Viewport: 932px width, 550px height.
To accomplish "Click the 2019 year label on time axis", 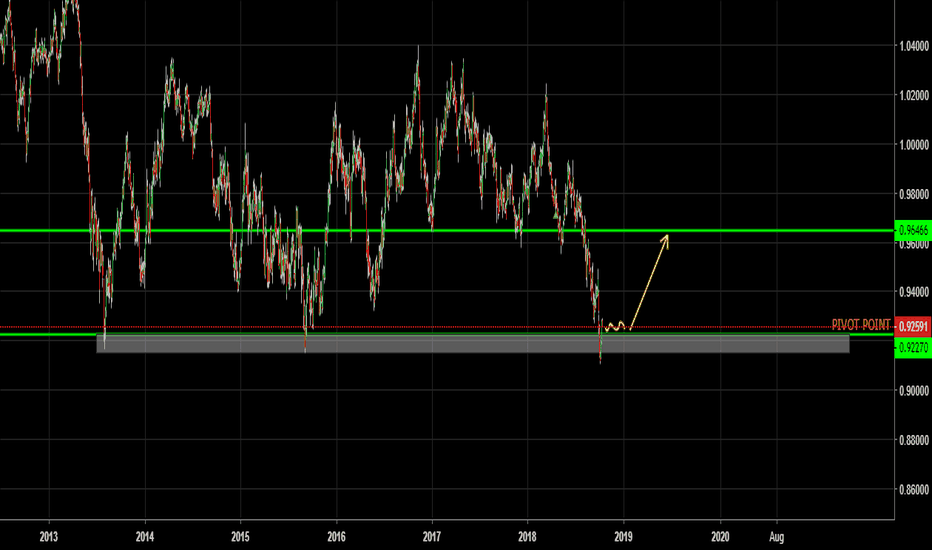I will 623,536.
